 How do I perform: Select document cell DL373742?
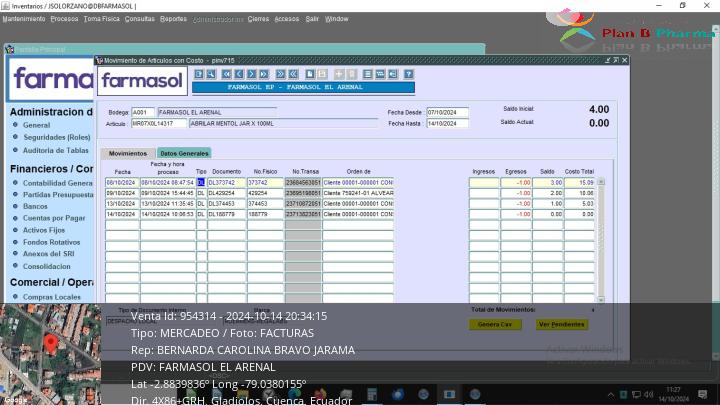[x=227, y=183]
